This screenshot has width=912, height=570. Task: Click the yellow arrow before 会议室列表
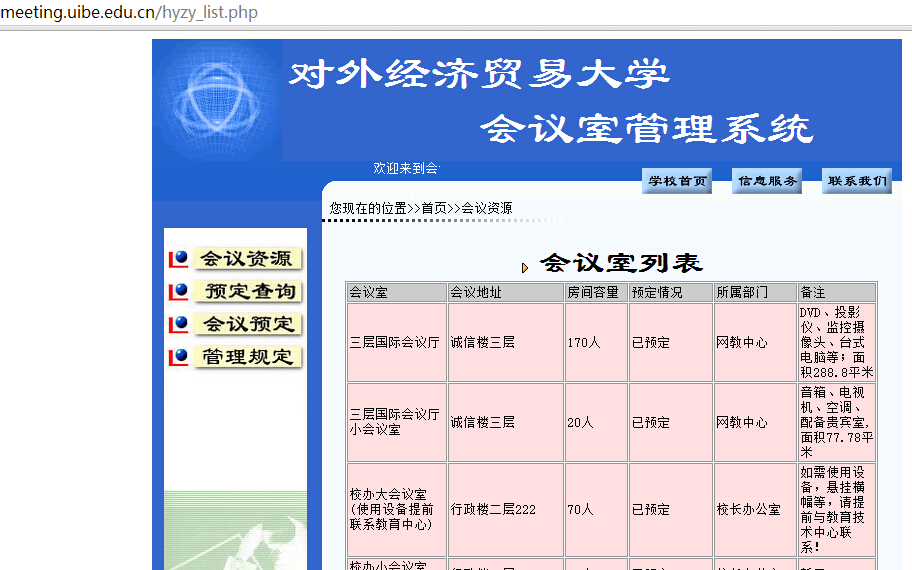[x=525, y=268]
